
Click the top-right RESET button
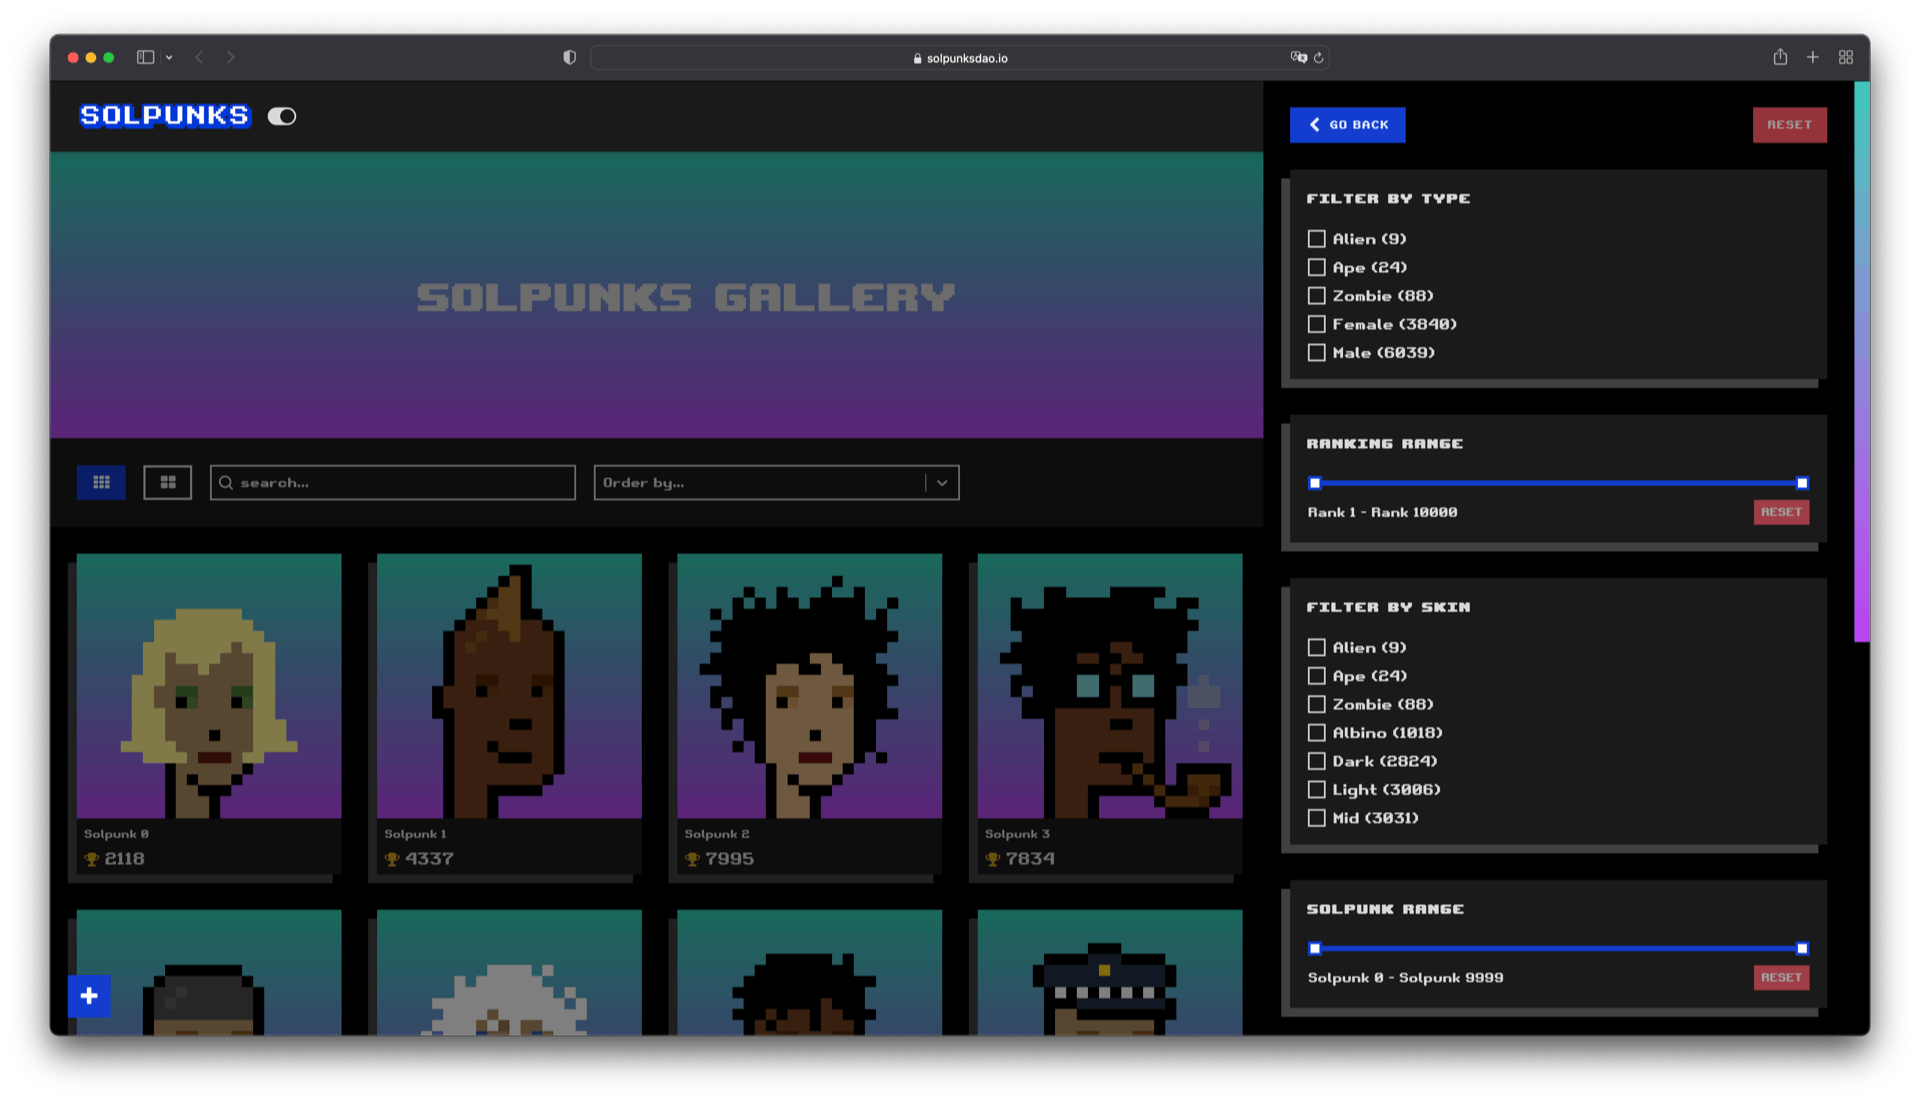click(x=1789, y=124)
